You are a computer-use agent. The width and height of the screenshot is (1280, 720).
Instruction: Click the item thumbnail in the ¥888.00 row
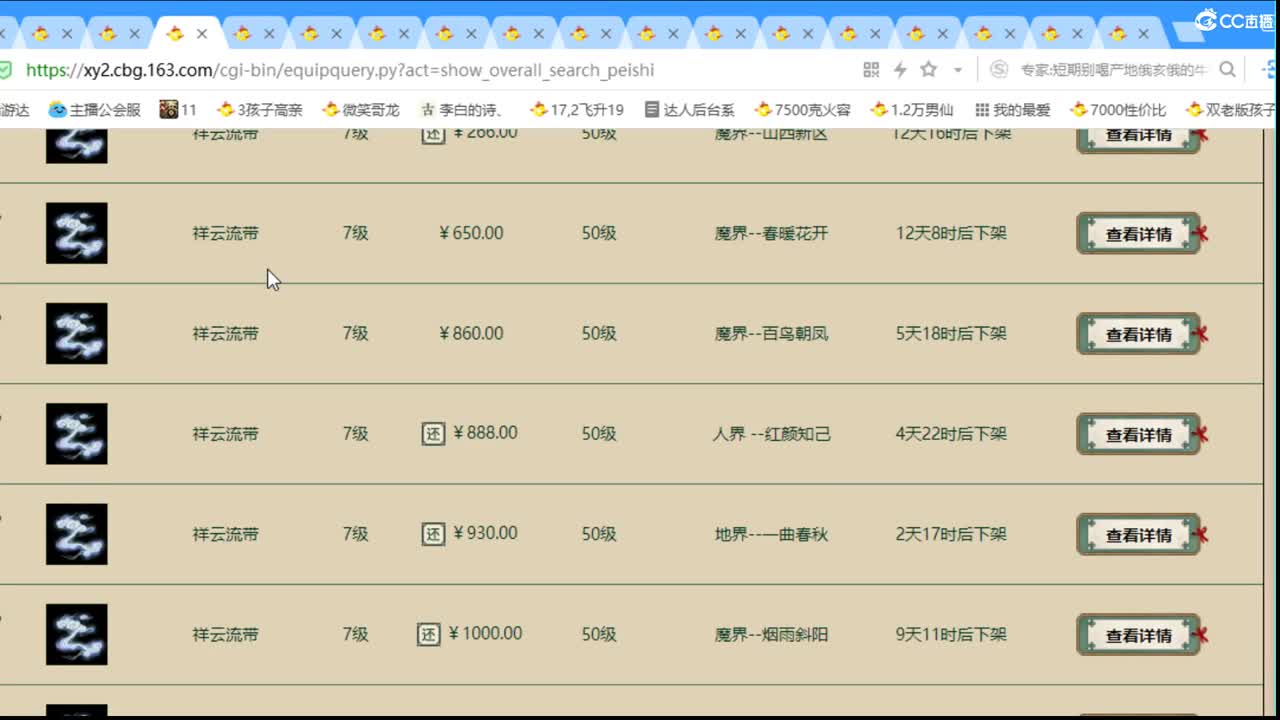[77, 434]
